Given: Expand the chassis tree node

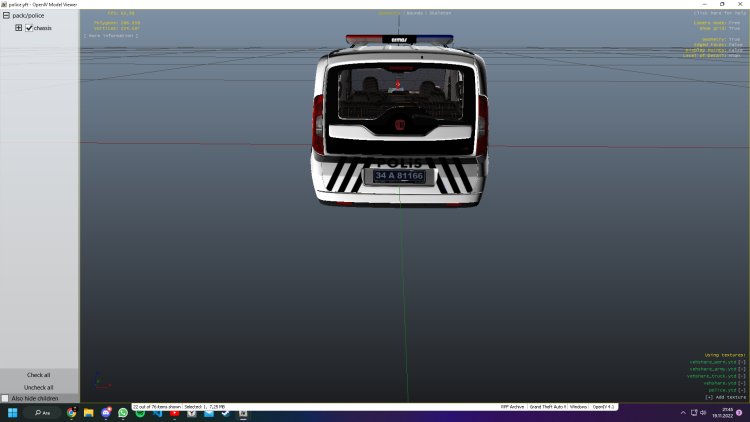Looking at the screenshot, I should [x=18, y=28].
